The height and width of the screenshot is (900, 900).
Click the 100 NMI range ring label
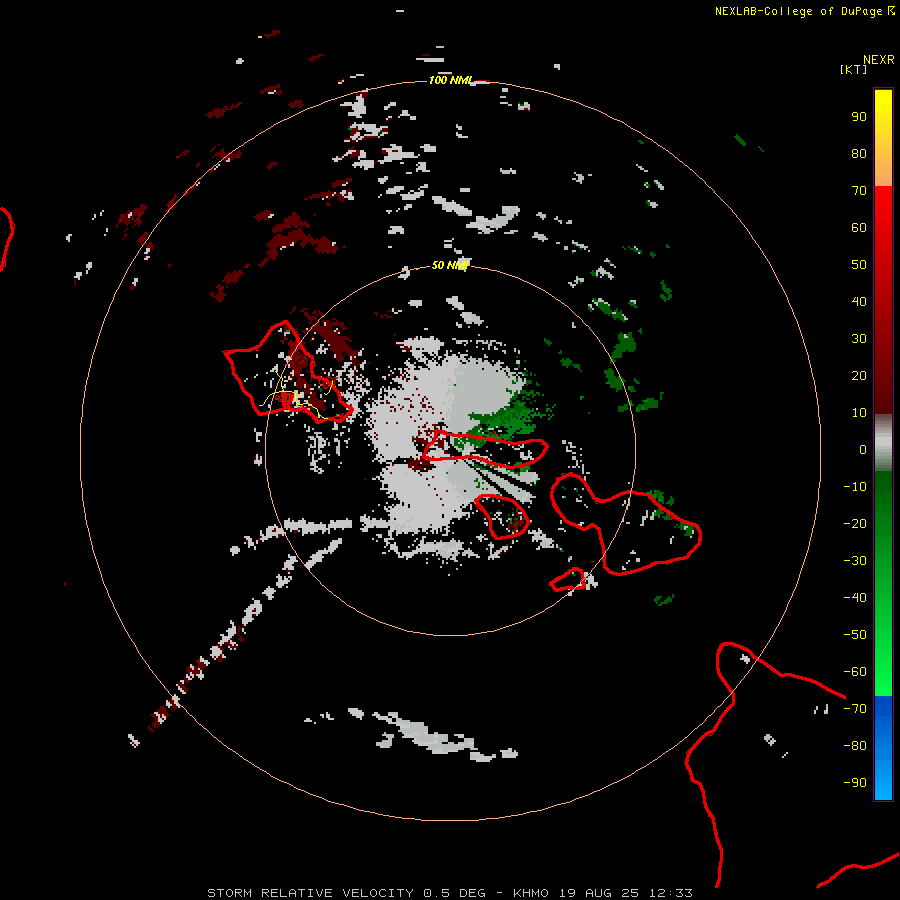(x=451, y=80)
